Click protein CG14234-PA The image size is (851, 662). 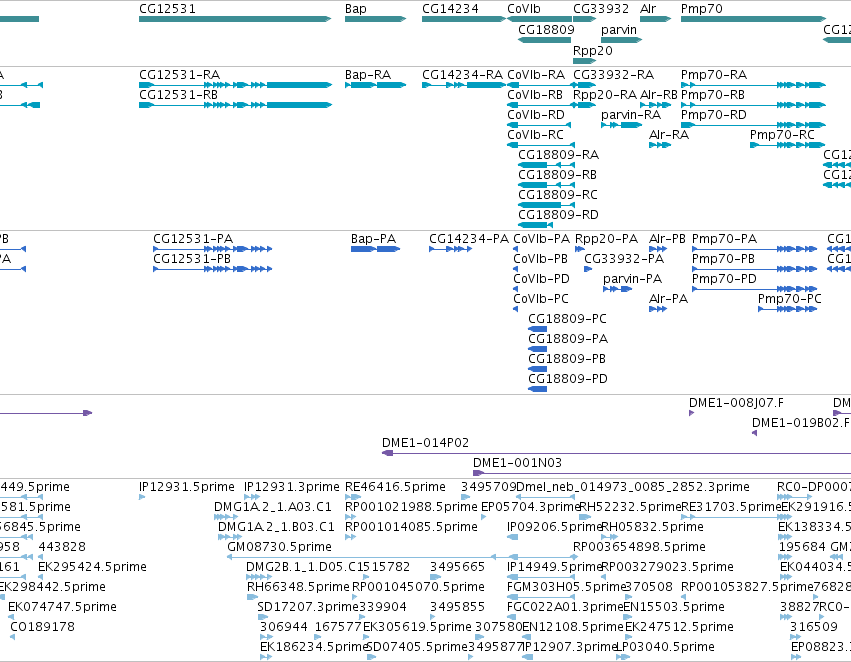click(x=469, y=239)
